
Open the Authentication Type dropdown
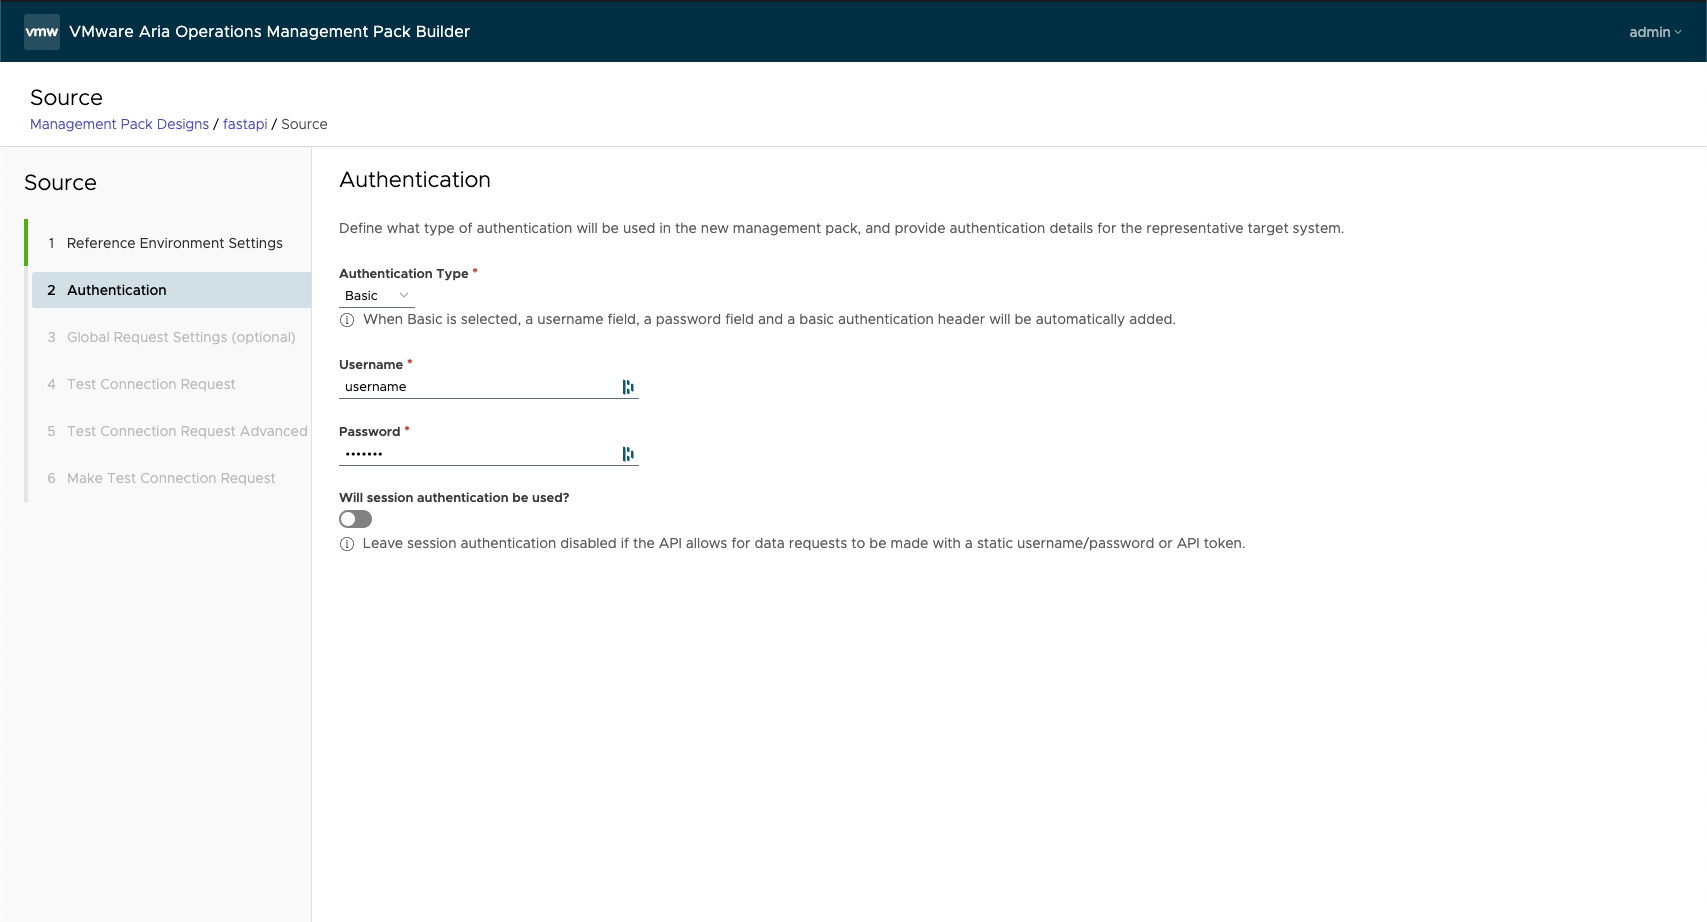(x=376, y=296)
